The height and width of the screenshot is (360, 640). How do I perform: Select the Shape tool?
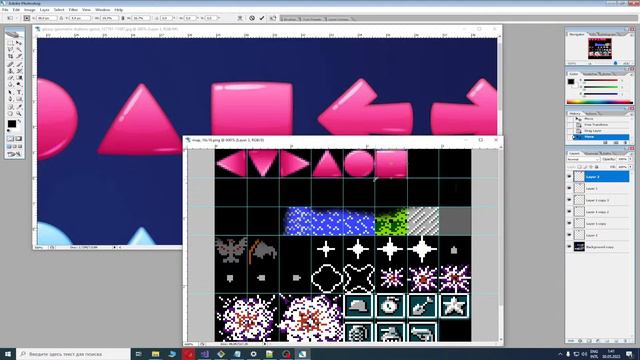click(x=19, y=99)
